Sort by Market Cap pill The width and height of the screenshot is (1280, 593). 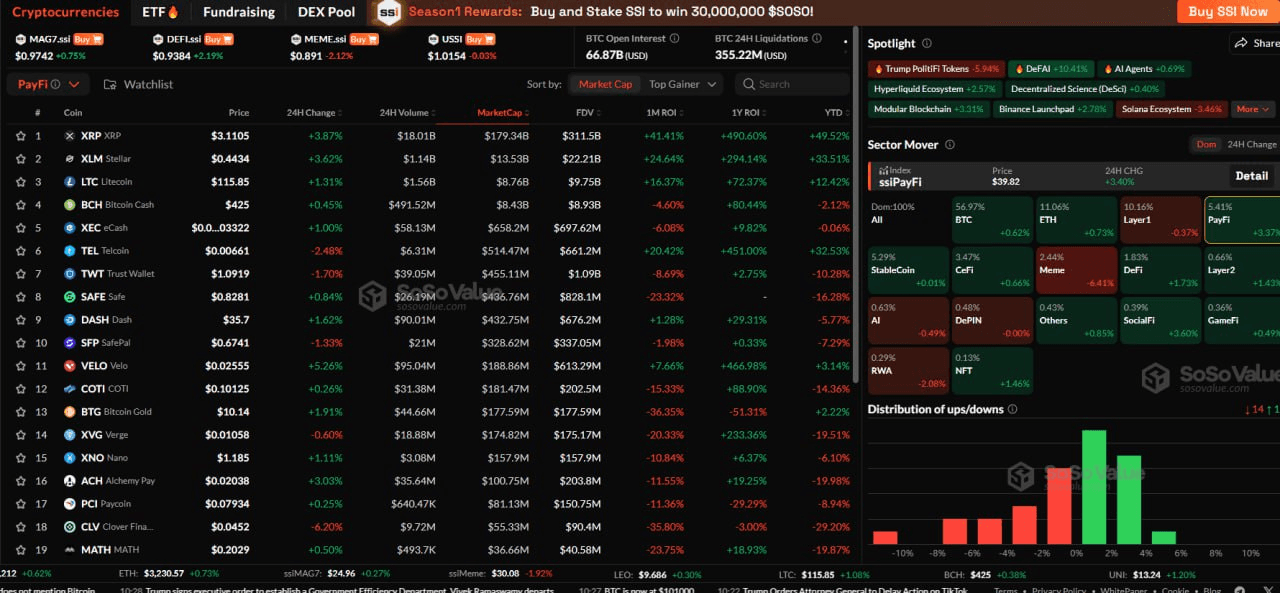tap(605, 85)
